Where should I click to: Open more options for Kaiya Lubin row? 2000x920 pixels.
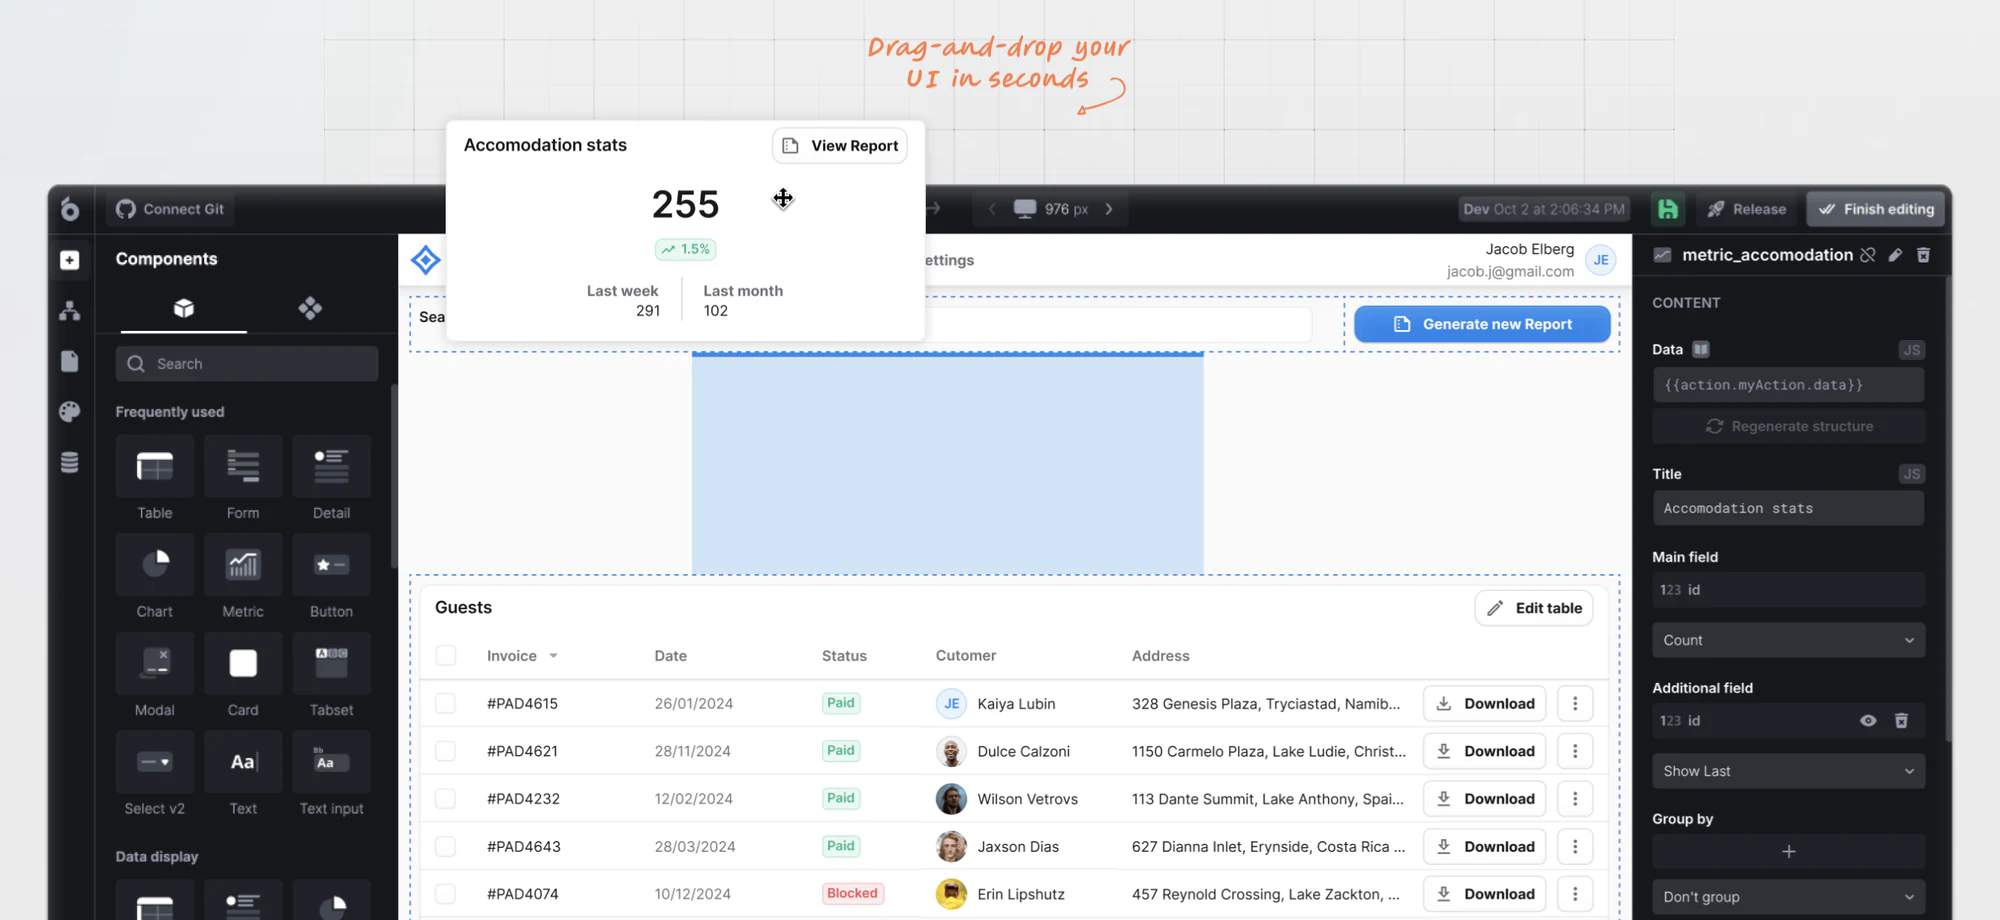pos(1575,704)
